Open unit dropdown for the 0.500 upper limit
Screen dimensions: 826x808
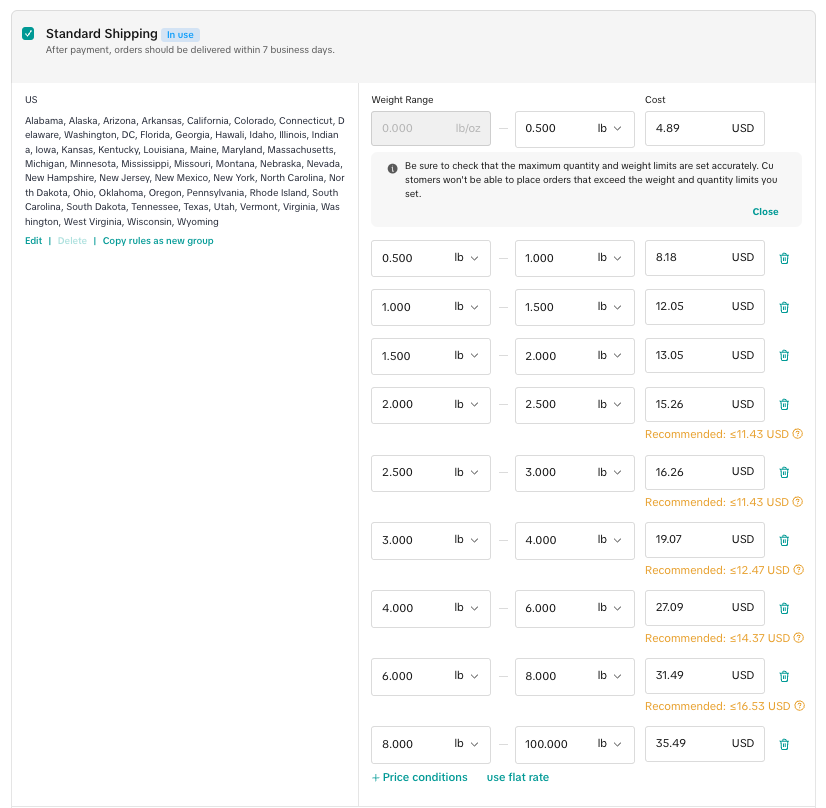[x=609, y=129]
